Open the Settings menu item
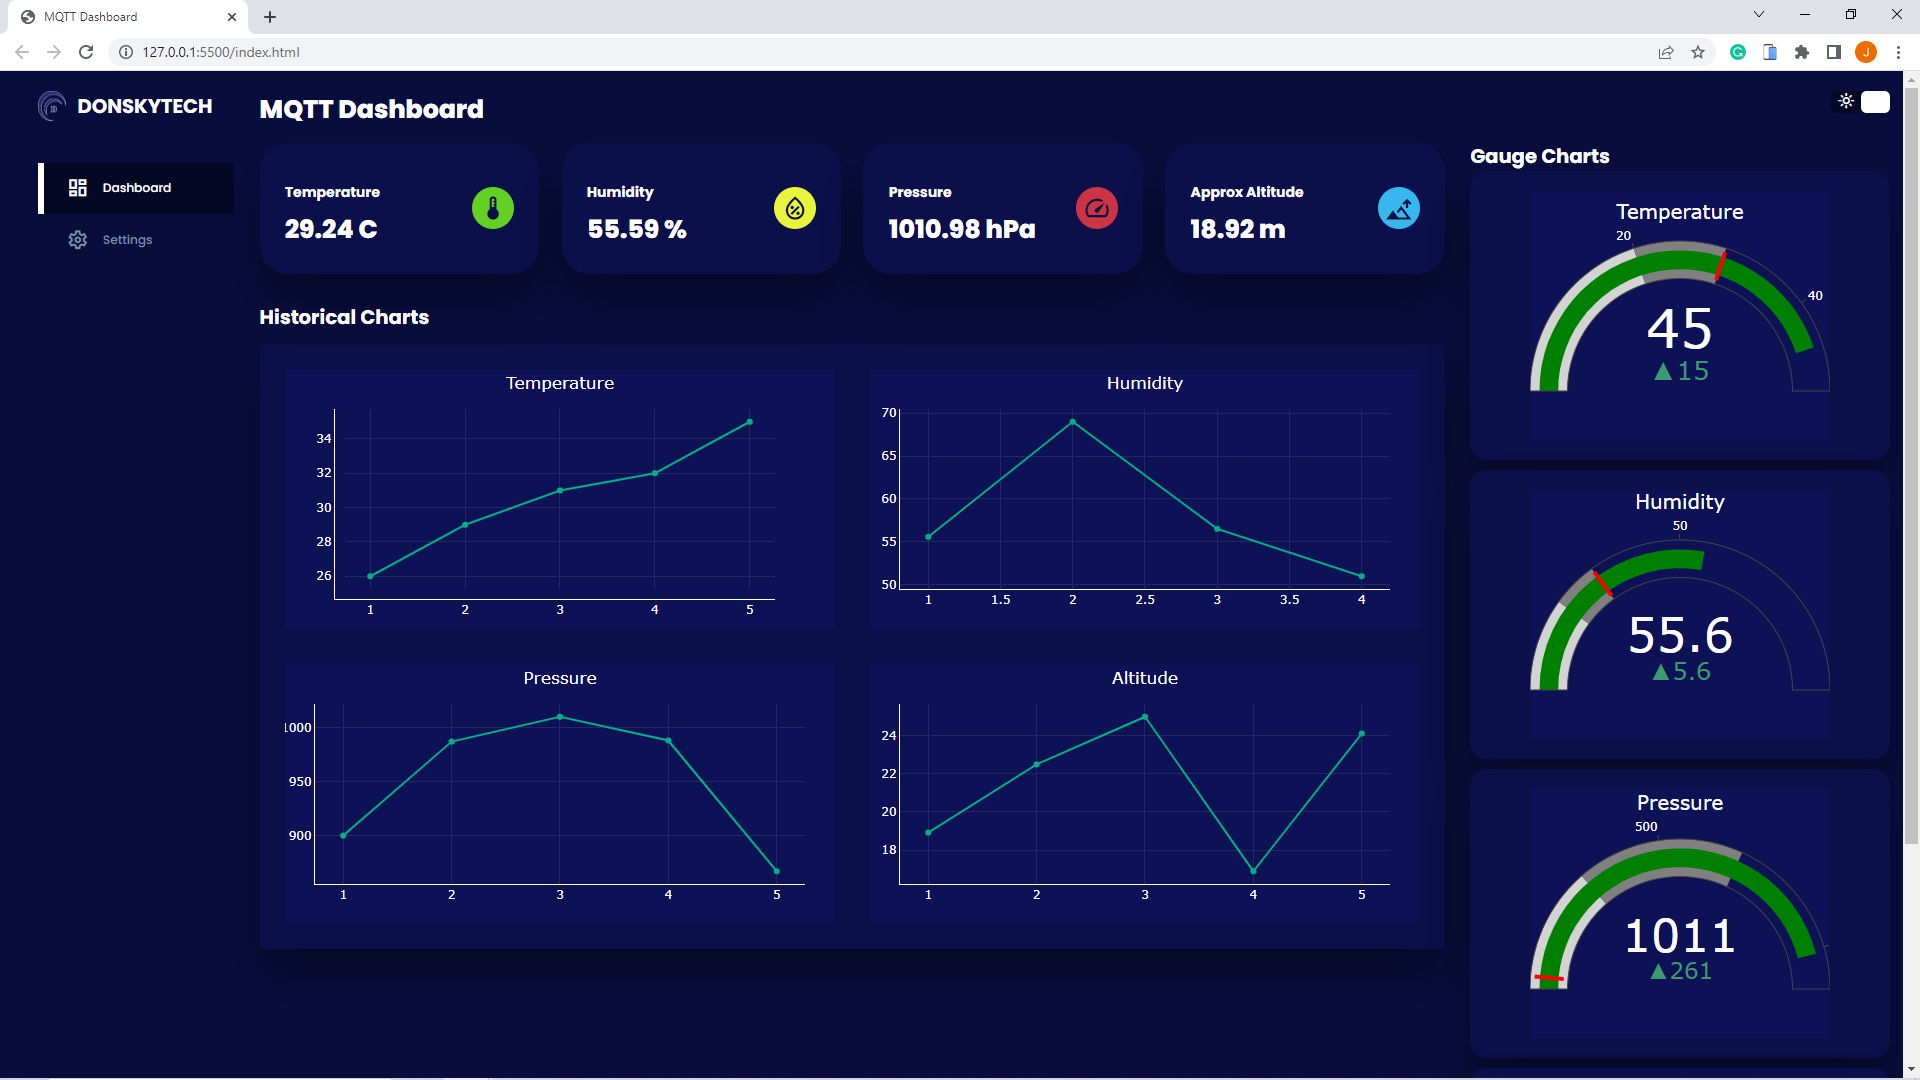The width and height of the screenshot is (1920, 1080). point(128,239)
